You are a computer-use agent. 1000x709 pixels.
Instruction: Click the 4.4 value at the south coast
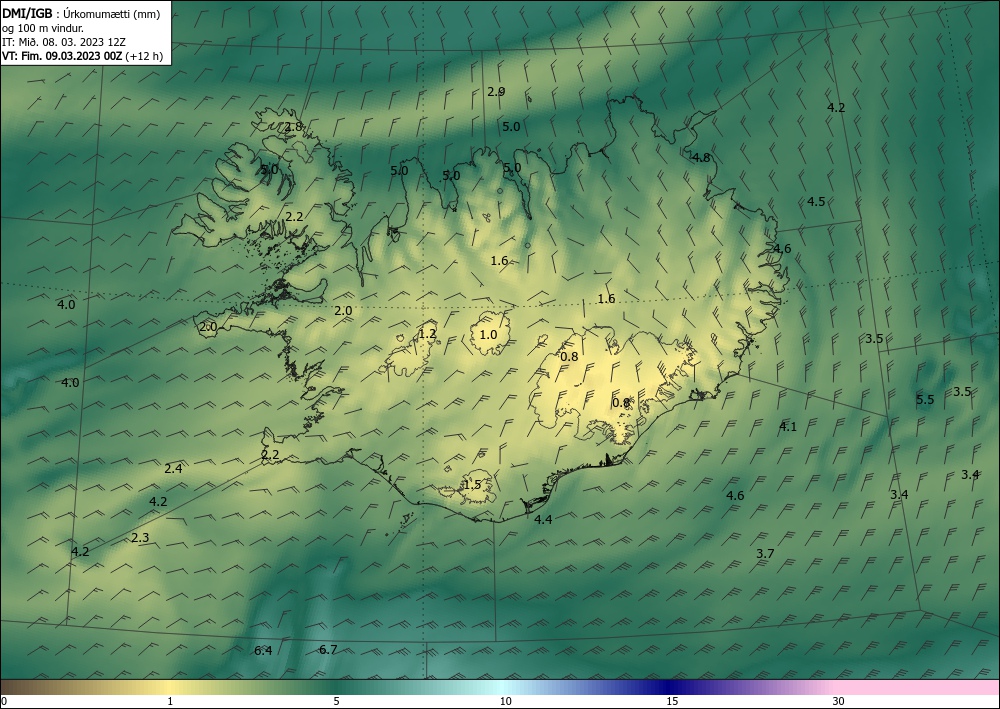coord(543,520)
